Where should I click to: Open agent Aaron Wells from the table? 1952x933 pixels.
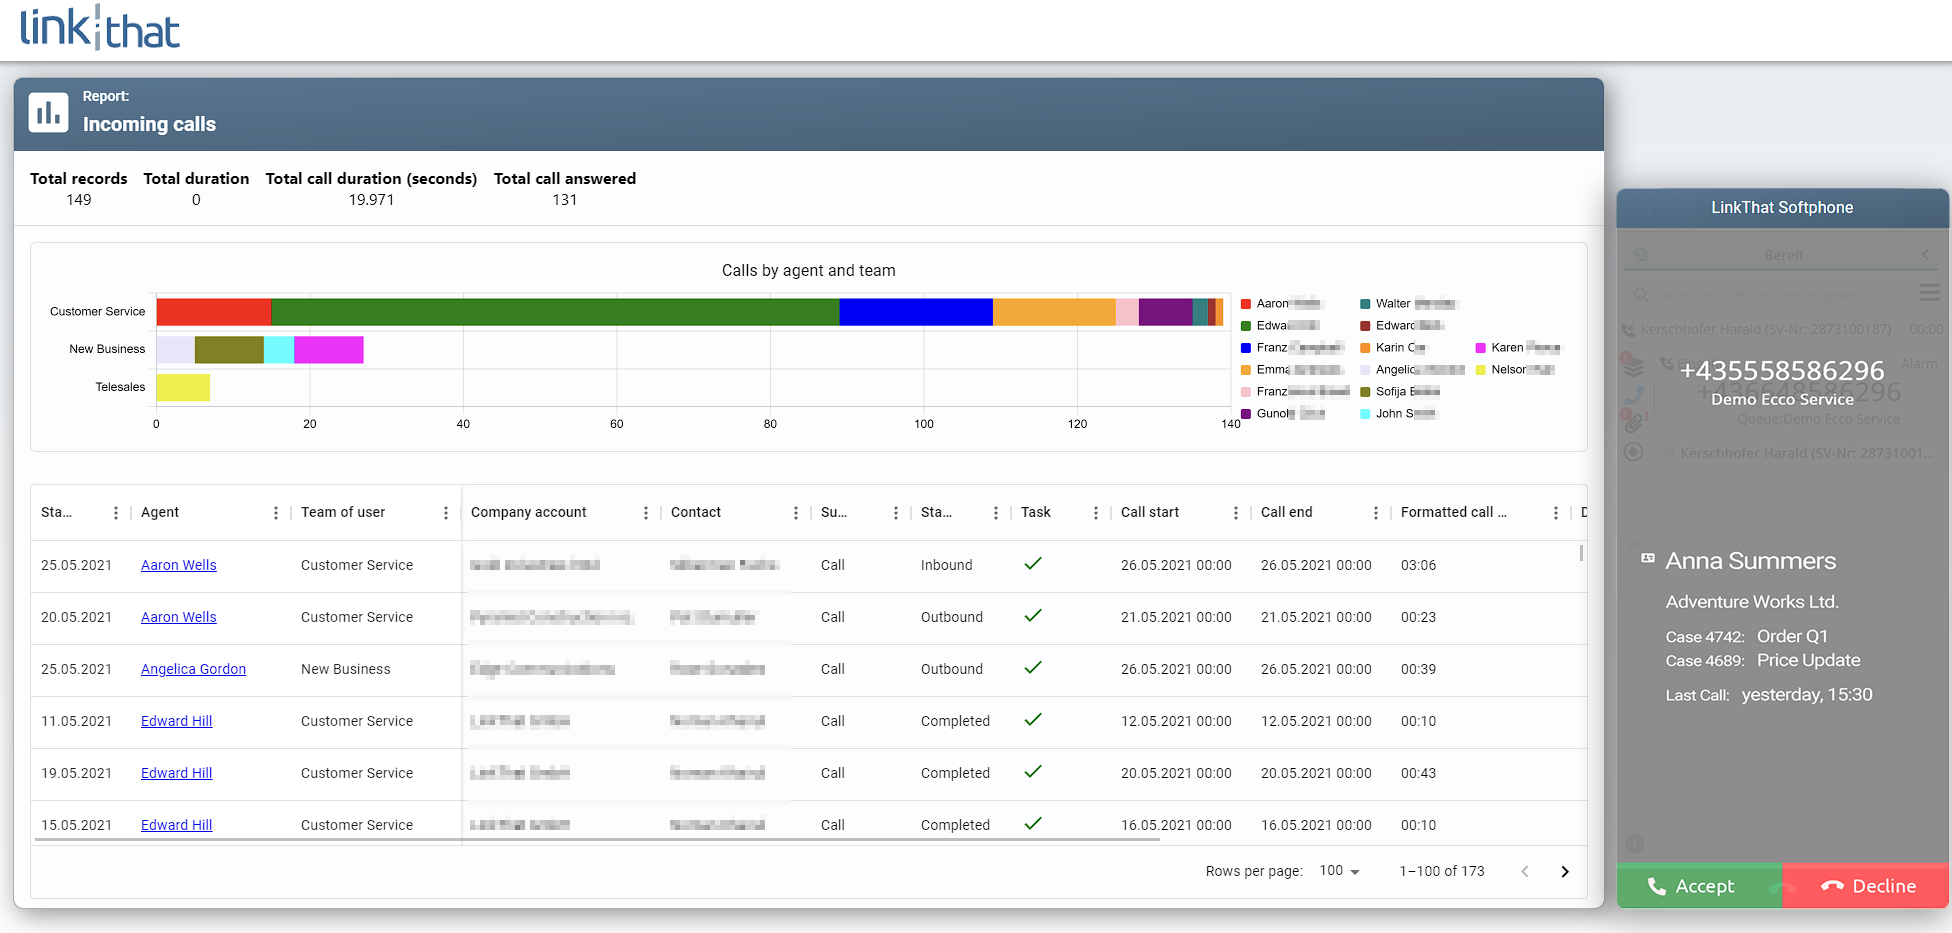click(178, 564)
